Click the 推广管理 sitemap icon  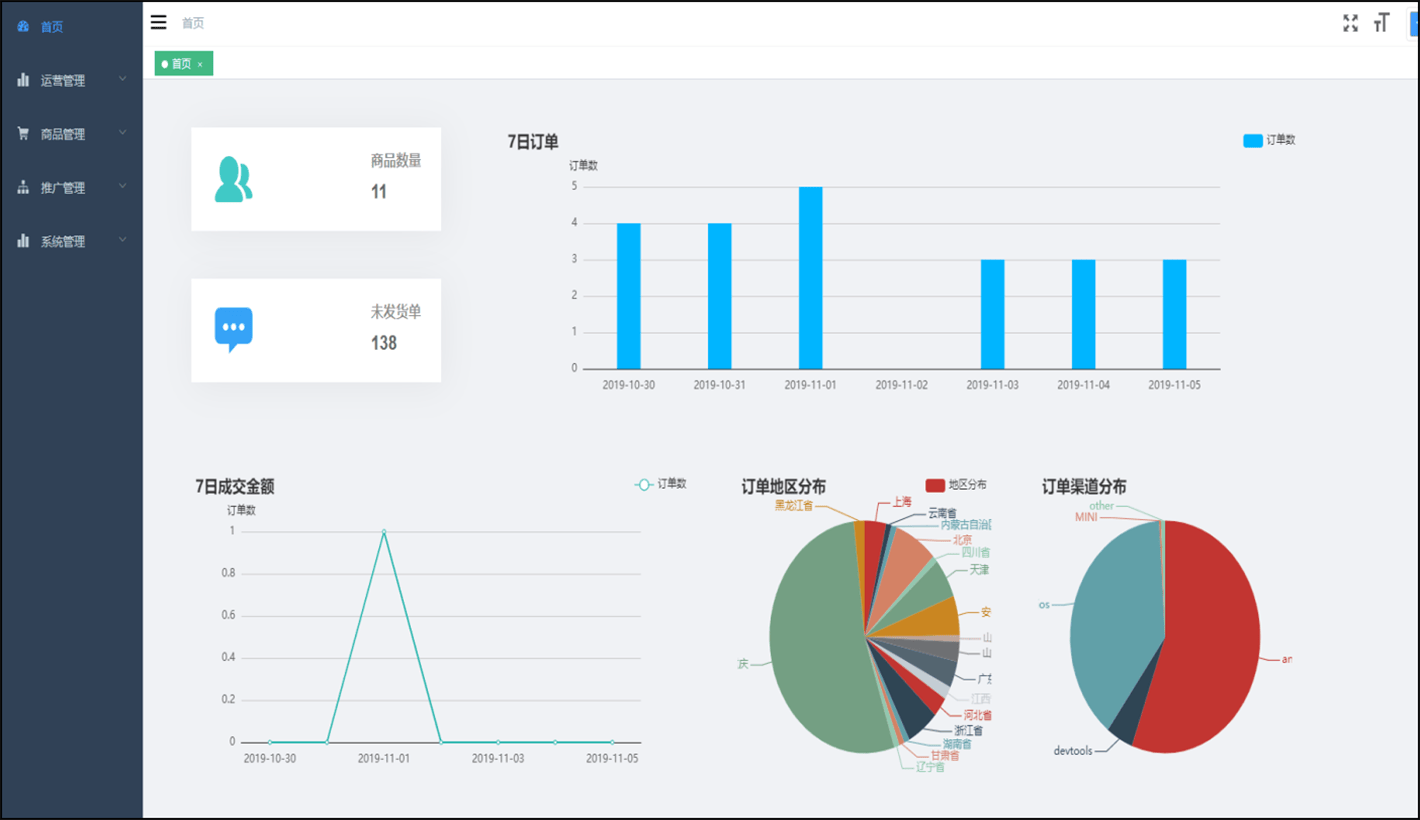[x=23, y=188]
